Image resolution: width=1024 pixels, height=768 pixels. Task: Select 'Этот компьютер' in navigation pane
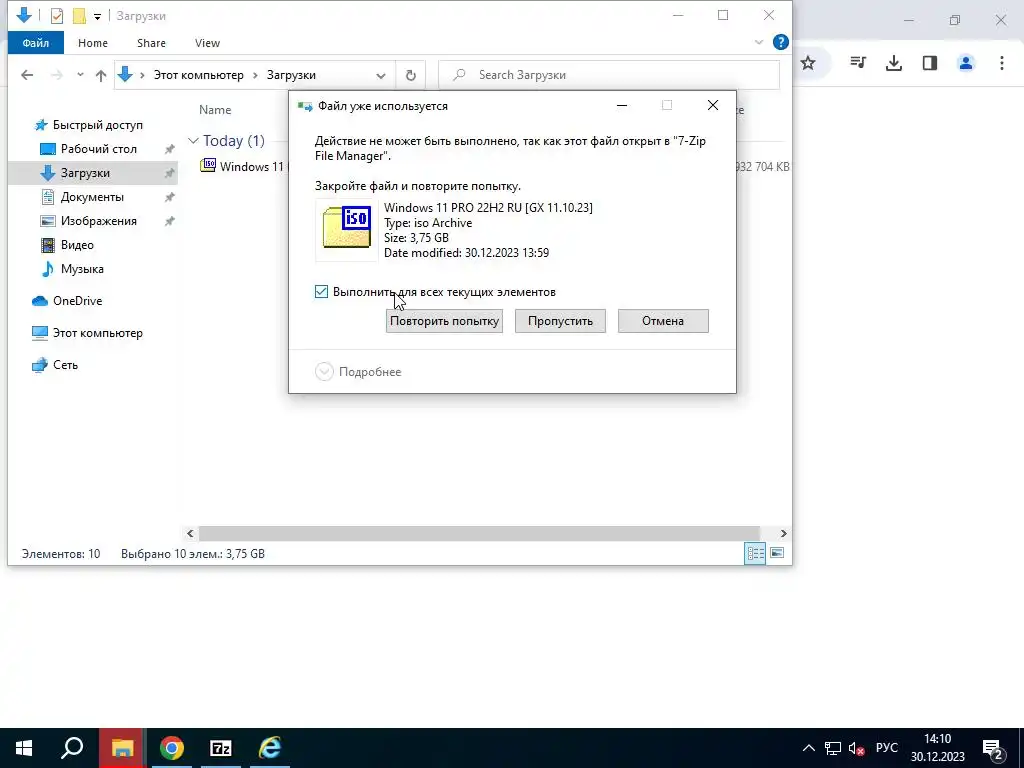tap(97, 333)
